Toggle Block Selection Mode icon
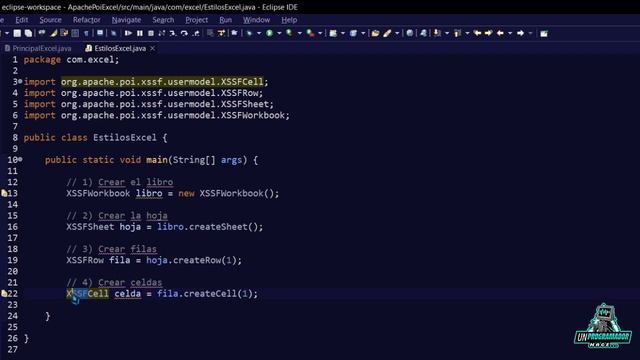Image resolution: width=640 pixels, height=360 pixels. [75, 33]
